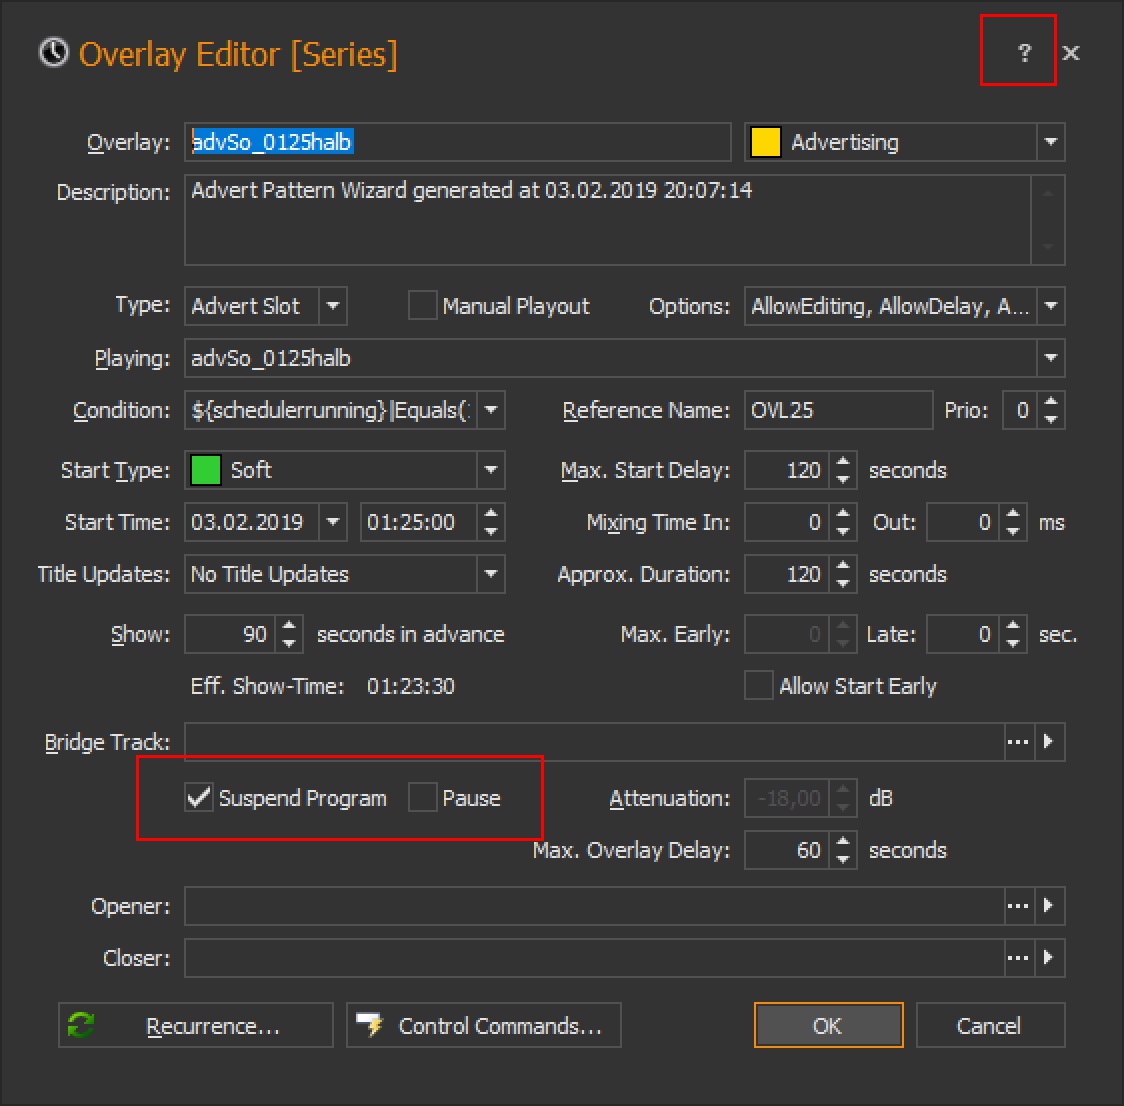The width and height of the screenshot is (1124, 1106).
Task: Increase Mixing Time In value
Action: [843, 514]
